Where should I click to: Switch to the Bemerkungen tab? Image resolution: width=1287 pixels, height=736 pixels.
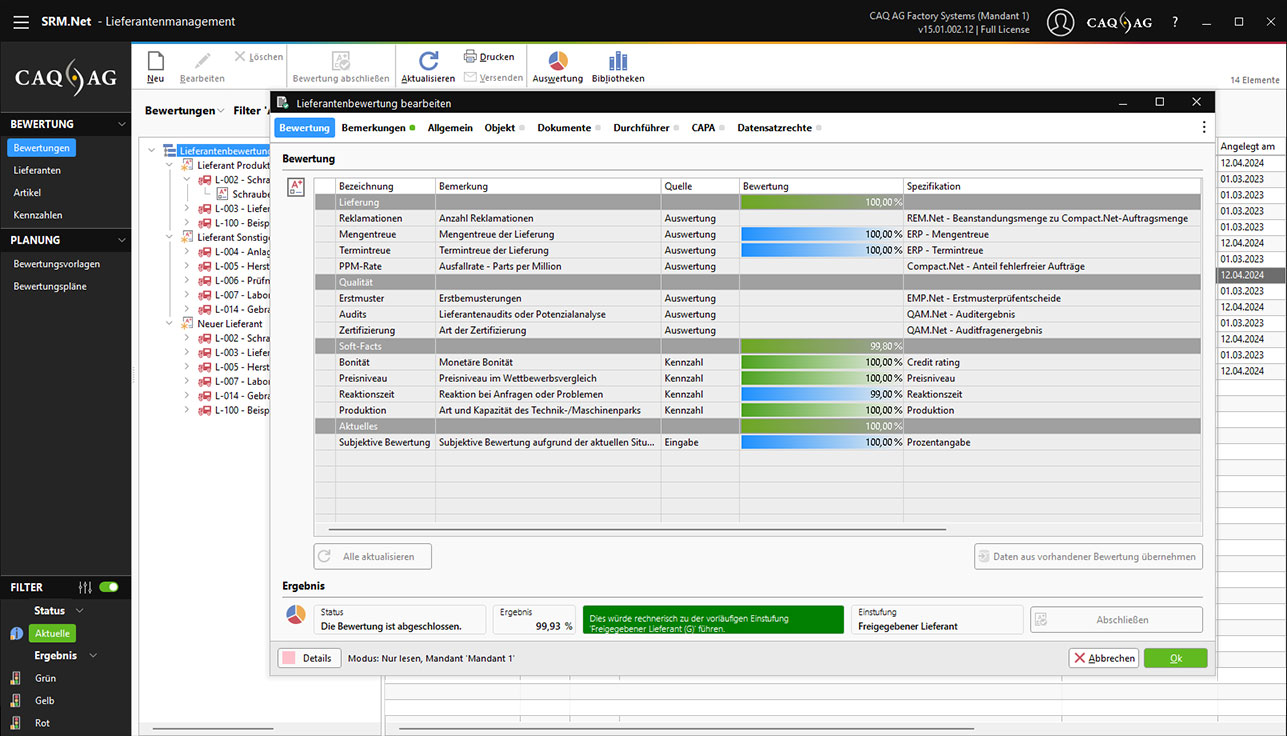tap(373, 128)
